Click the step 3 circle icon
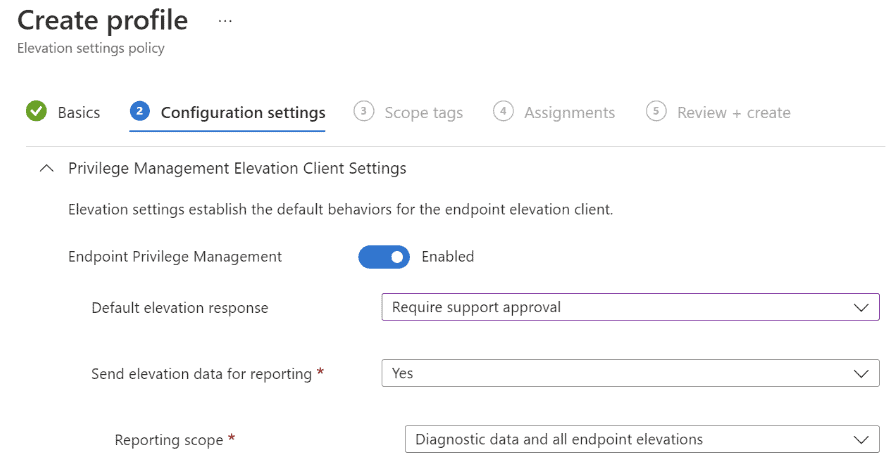Screen dimensions: 891x458 click(x=364, y=111)
